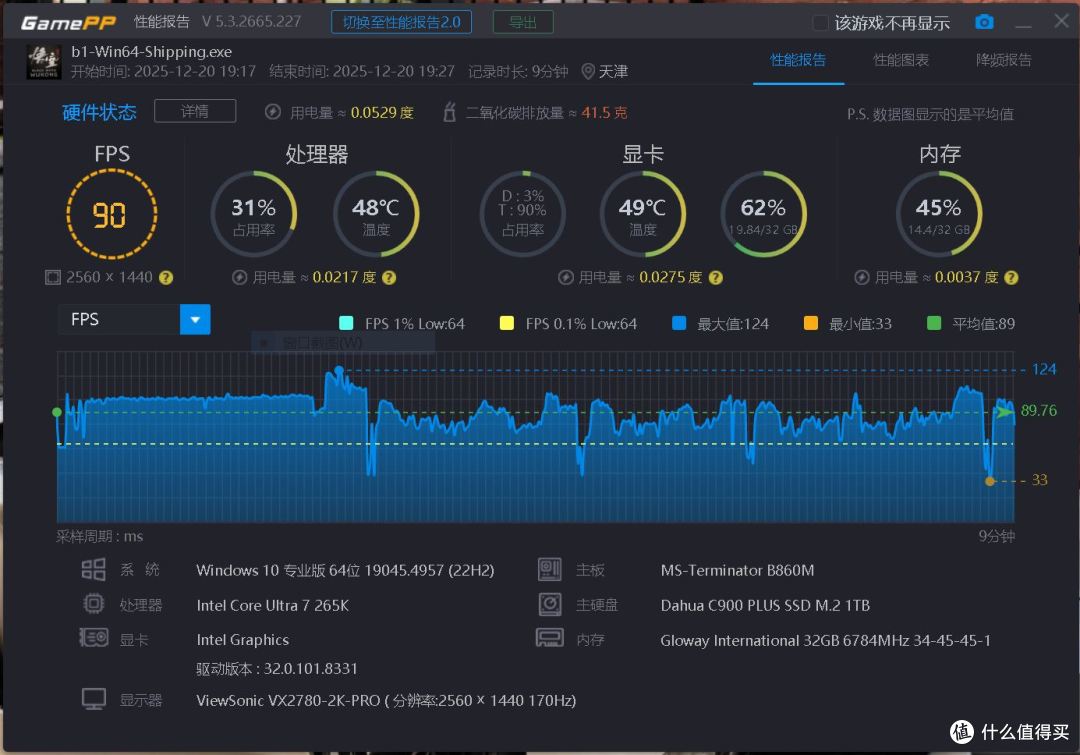
Task: Open the FPS chart type dropdown arrow
Action: point(195,320)
